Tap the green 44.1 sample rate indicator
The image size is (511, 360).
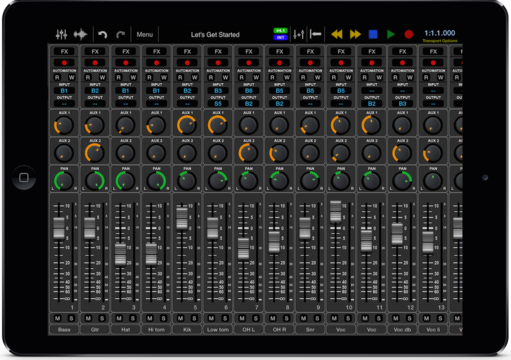281,30
